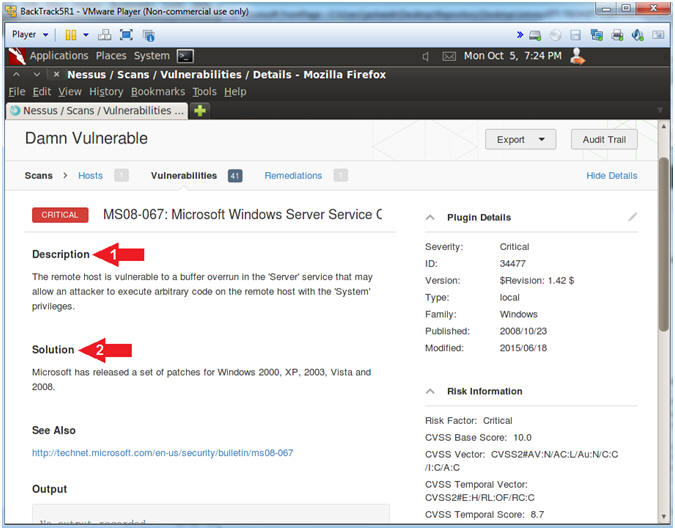The image size is (675, 530).
Task: Click the panel clock Mon Oct 5
Action: pos(513,56)
